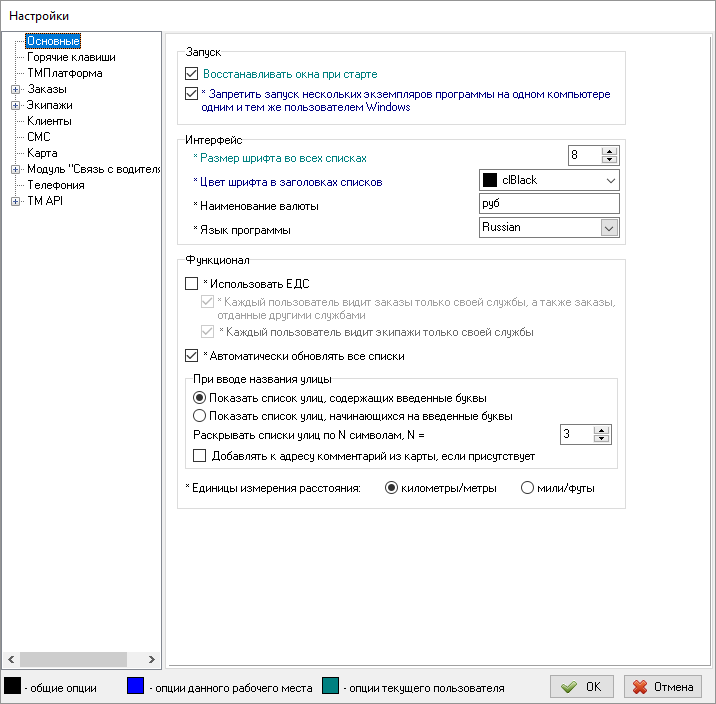
Task: Click the OK button with green checkmark
Action: click(581, 687)
